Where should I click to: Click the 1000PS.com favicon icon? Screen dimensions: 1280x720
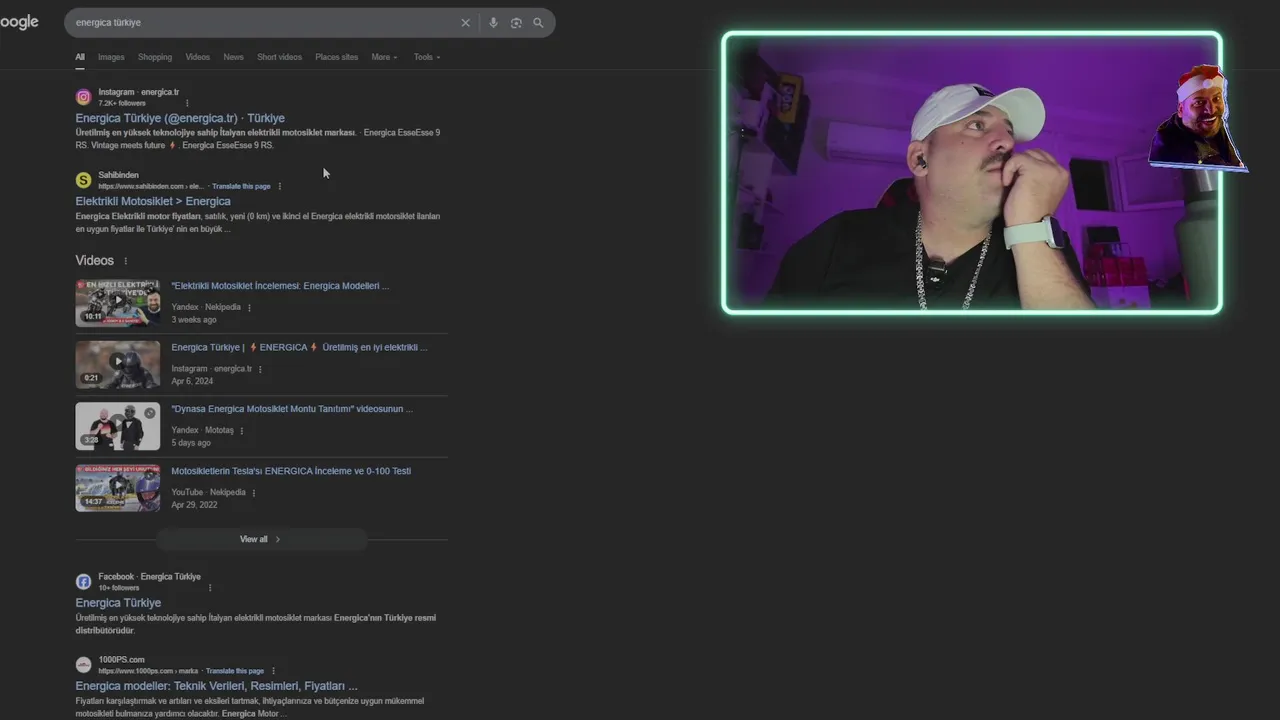point(84,665)
